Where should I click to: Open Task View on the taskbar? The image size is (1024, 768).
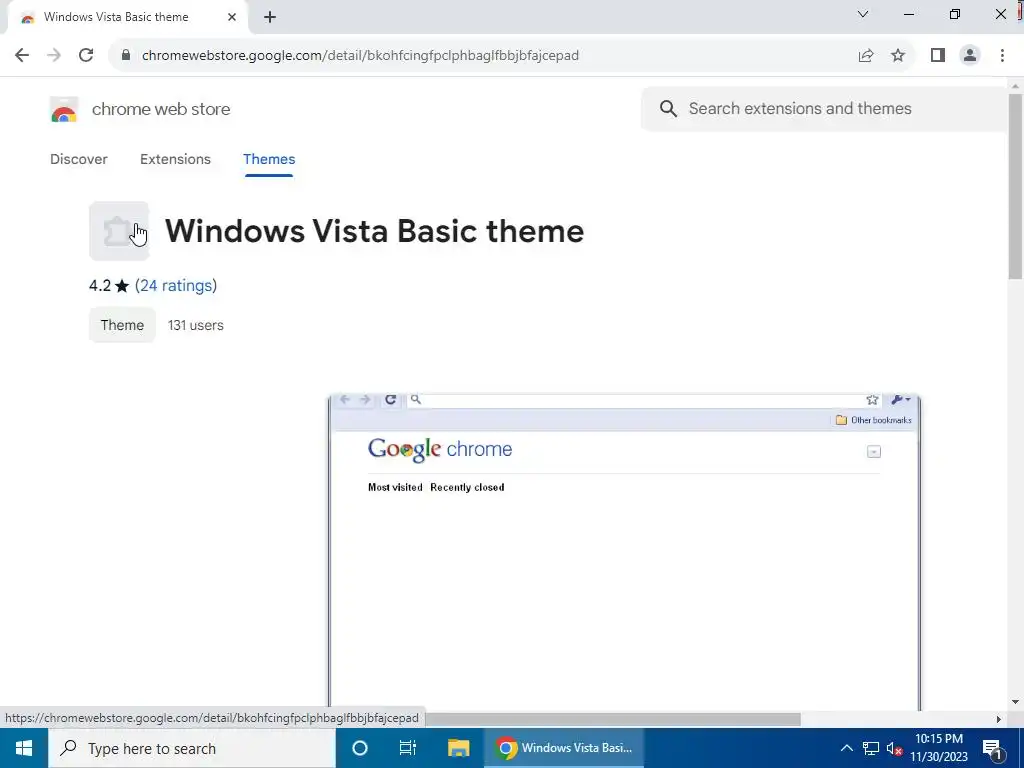coord(408,748)
